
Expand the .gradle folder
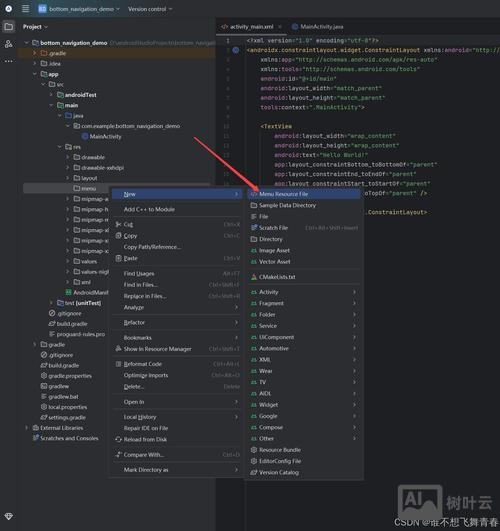(35, 53)
